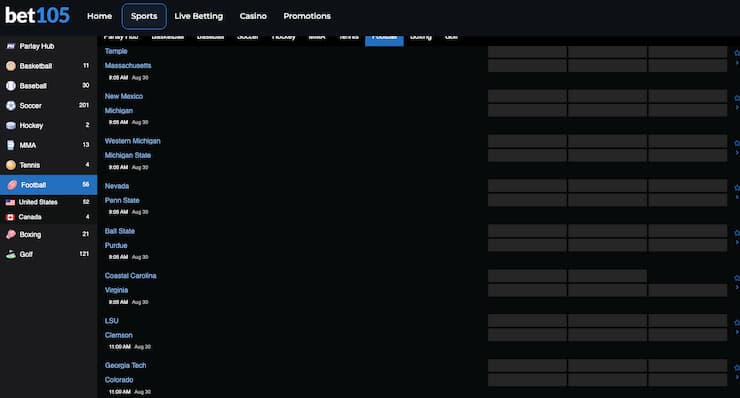The image size is (740, 398).
Task: Expand more bets for Western Michigan game
Action: [737, 153]
